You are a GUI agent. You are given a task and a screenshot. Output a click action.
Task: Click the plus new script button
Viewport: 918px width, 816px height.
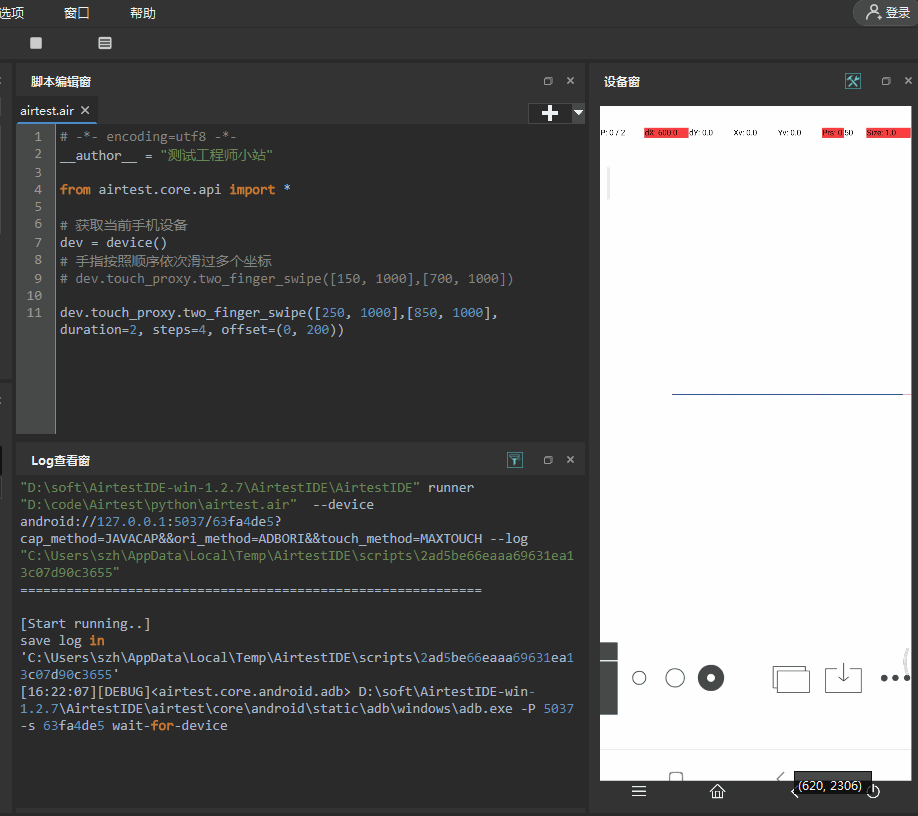pos(549,113)
